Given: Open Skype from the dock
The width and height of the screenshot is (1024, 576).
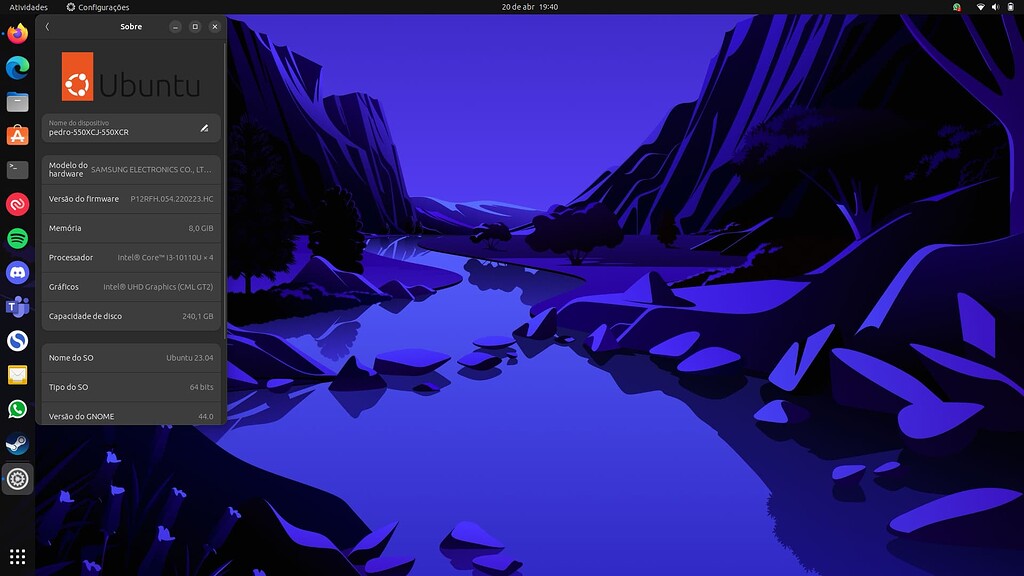Looking at the screenshot, I should (16, 340).
